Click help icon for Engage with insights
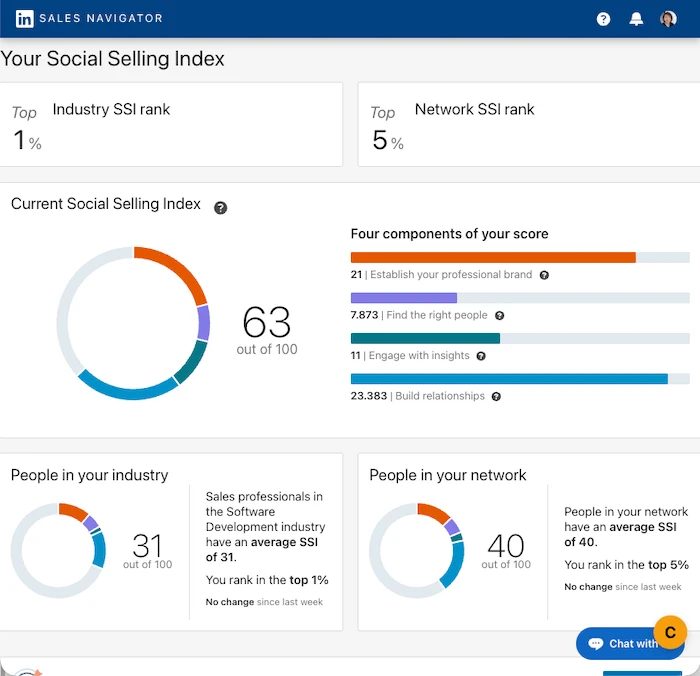The width and height of the screenshot is (700, 676). point(481,356)
